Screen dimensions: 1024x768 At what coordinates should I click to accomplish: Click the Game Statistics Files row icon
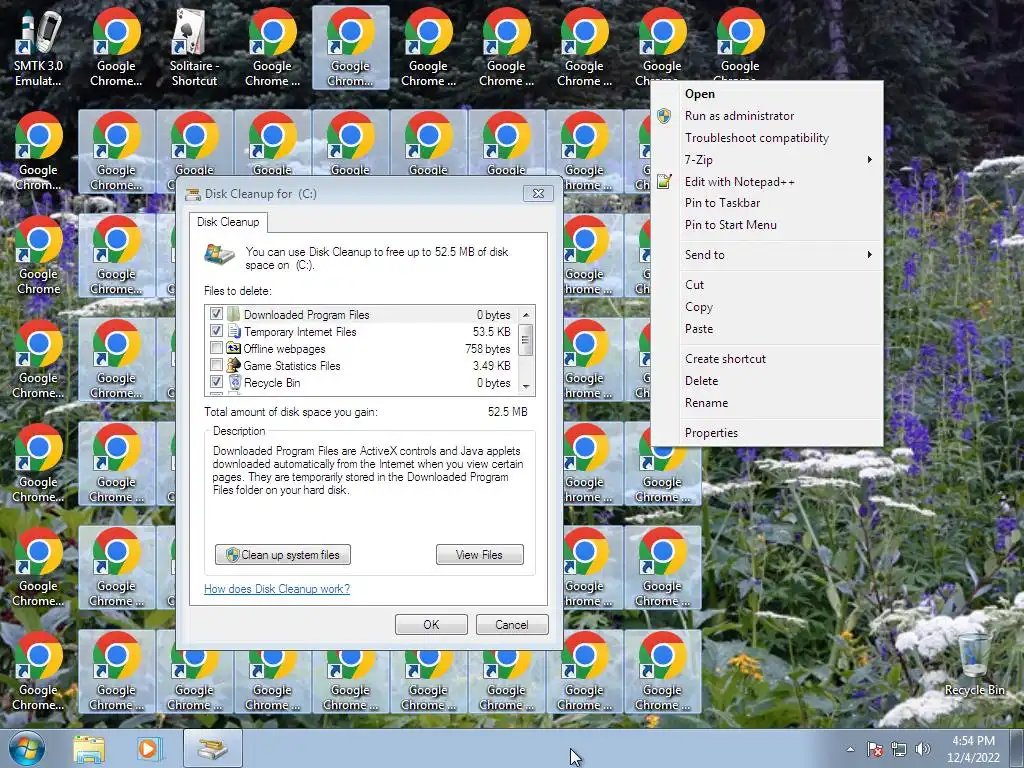pos(234,365)
